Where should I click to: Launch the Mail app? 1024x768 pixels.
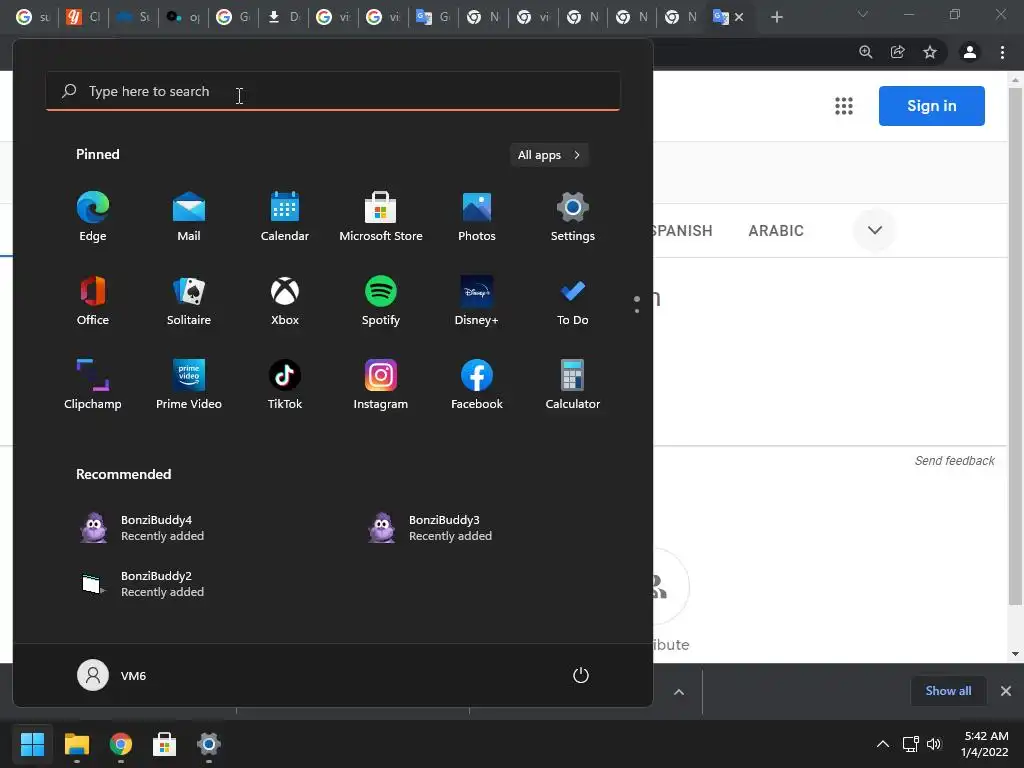click(189, 217)
